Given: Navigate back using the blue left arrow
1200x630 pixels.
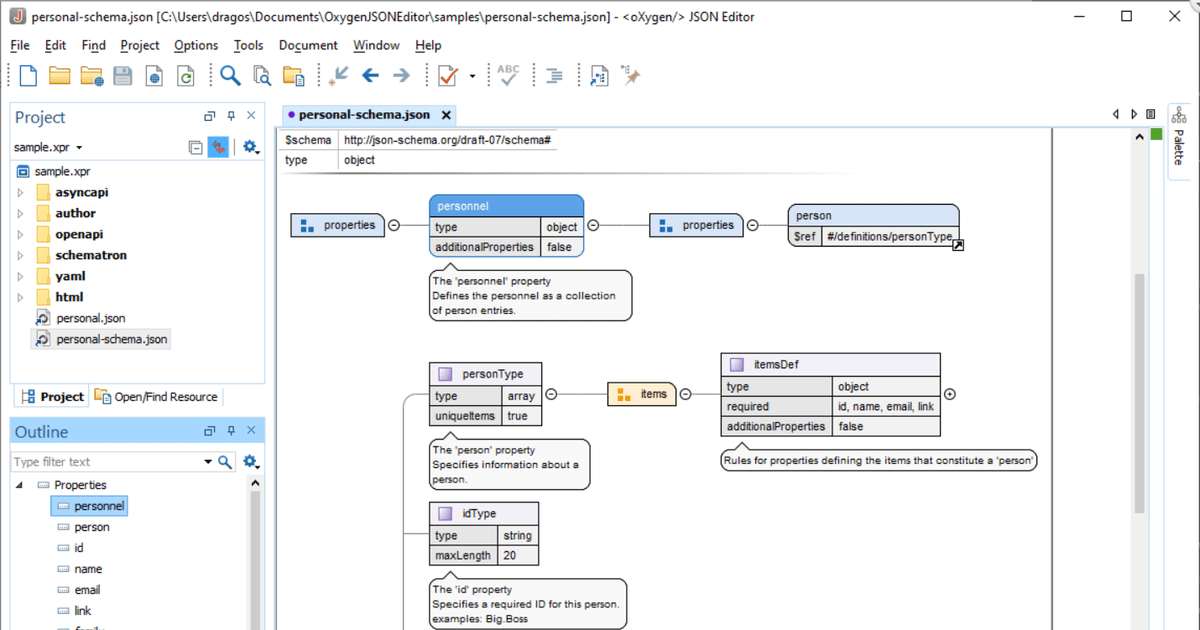Looking at the screenshot, I should (371, 75).
